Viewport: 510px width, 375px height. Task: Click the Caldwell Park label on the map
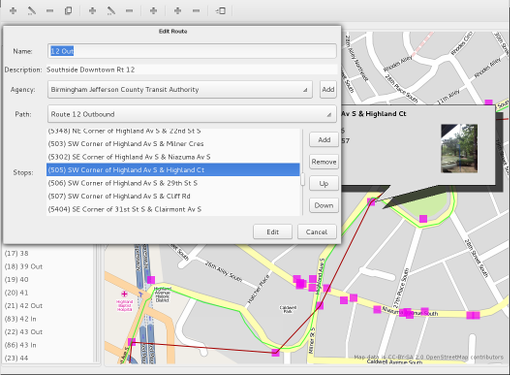pyautogui.click(x=288, y=309)
